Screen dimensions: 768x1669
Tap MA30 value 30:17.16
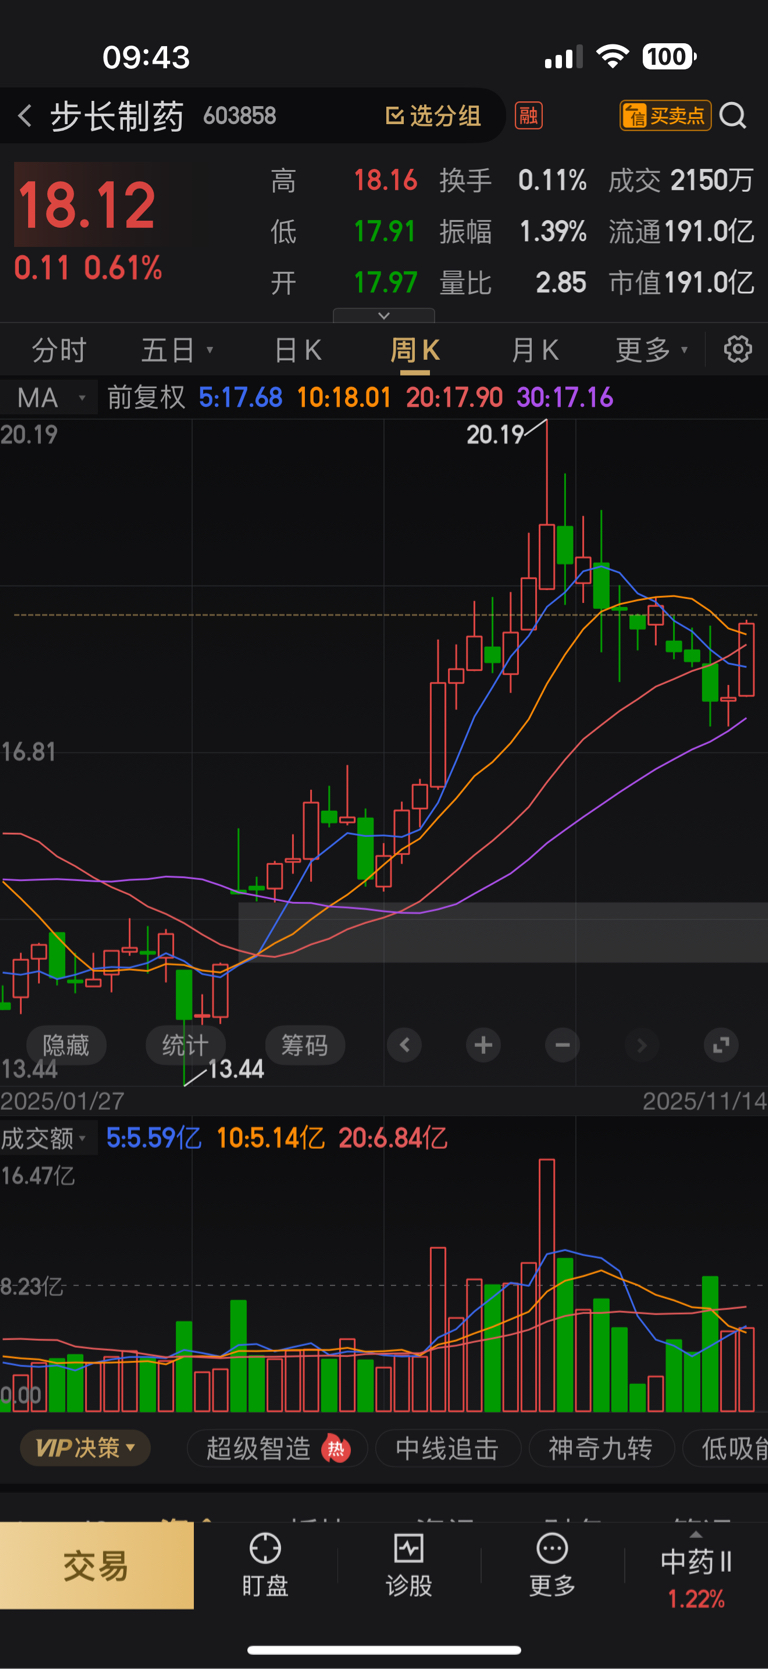coord(564,398)
